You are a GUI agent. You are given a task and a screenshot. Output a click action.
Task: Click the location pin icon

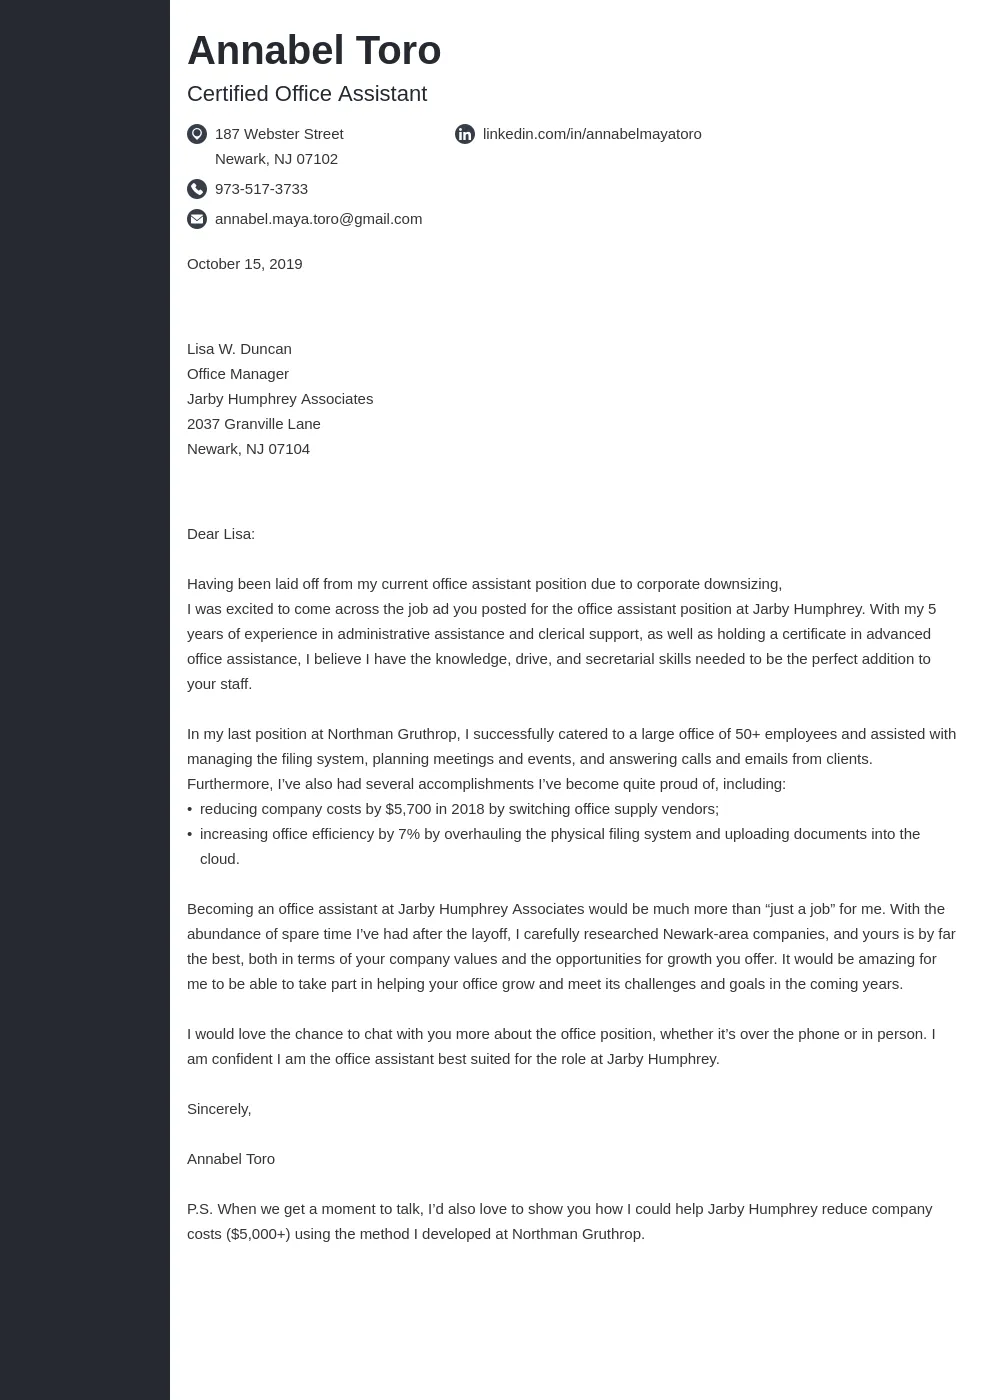pyautogui.click(x=197, y=134)
